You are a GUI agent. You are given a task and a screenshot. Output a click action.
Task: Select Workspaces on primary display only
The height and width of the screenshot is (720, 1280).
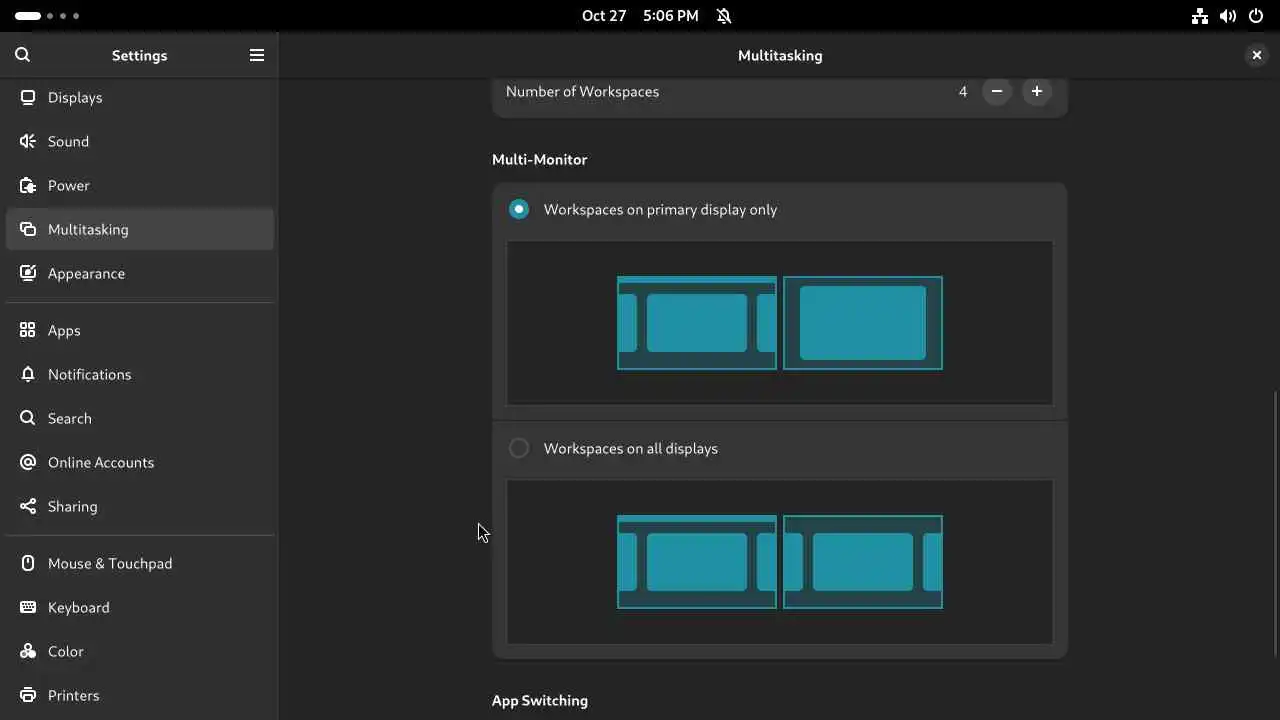coord(519,209)
